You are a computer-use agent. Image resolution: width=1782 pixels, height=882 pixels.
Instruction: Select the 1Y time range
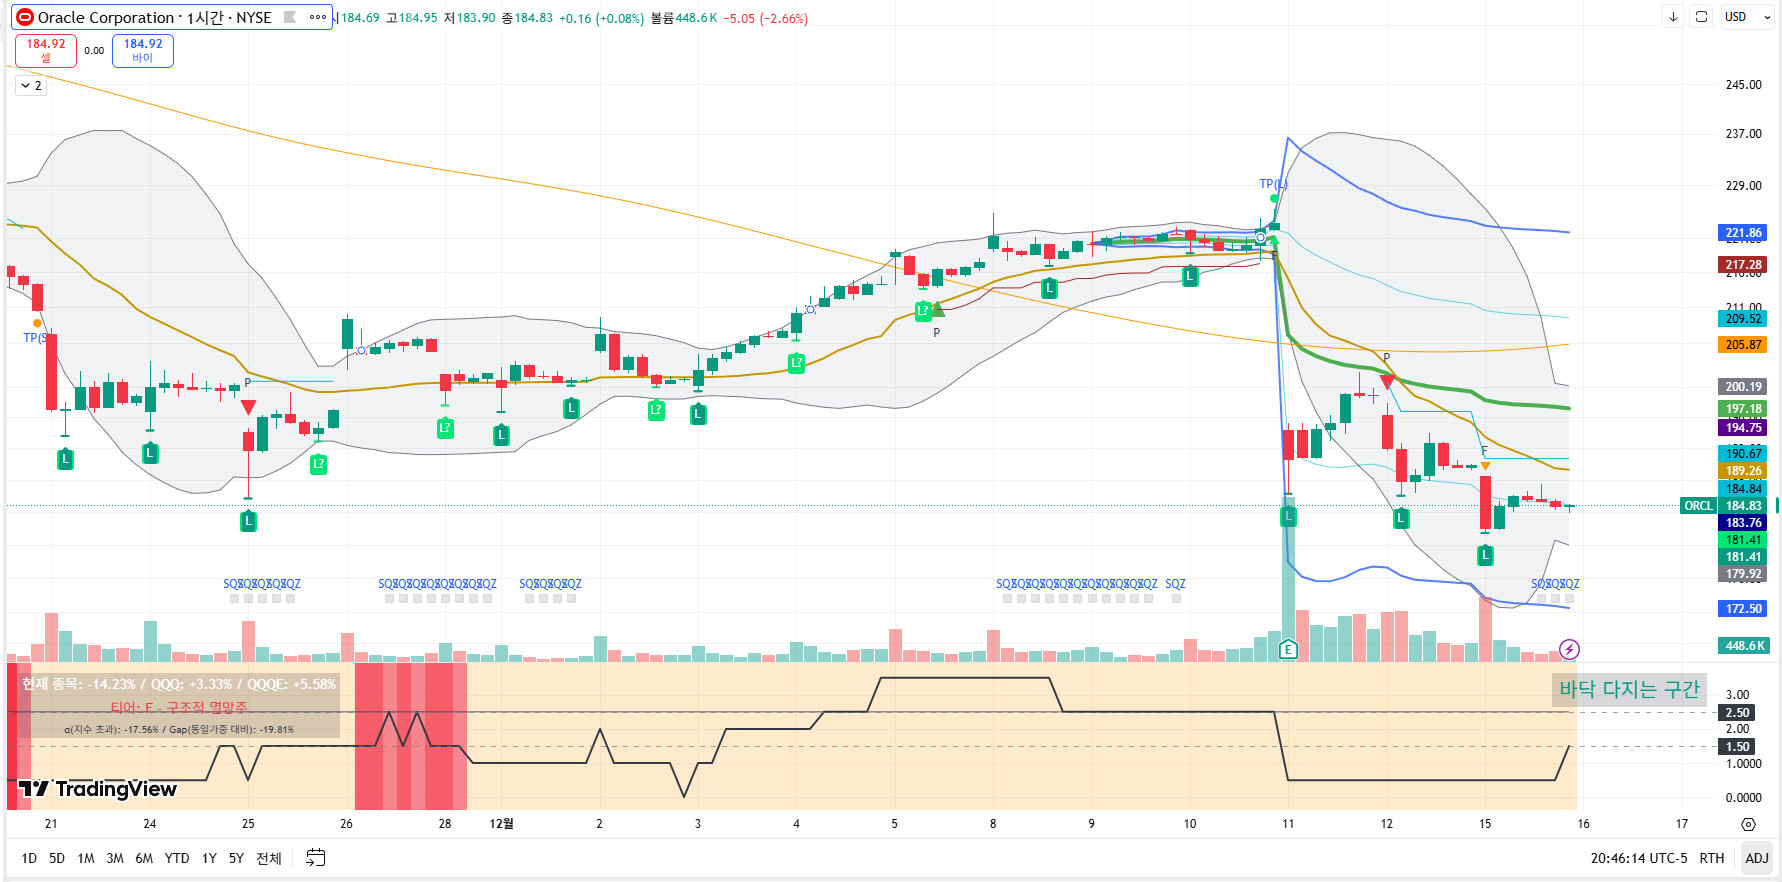[x=209, y=858]
